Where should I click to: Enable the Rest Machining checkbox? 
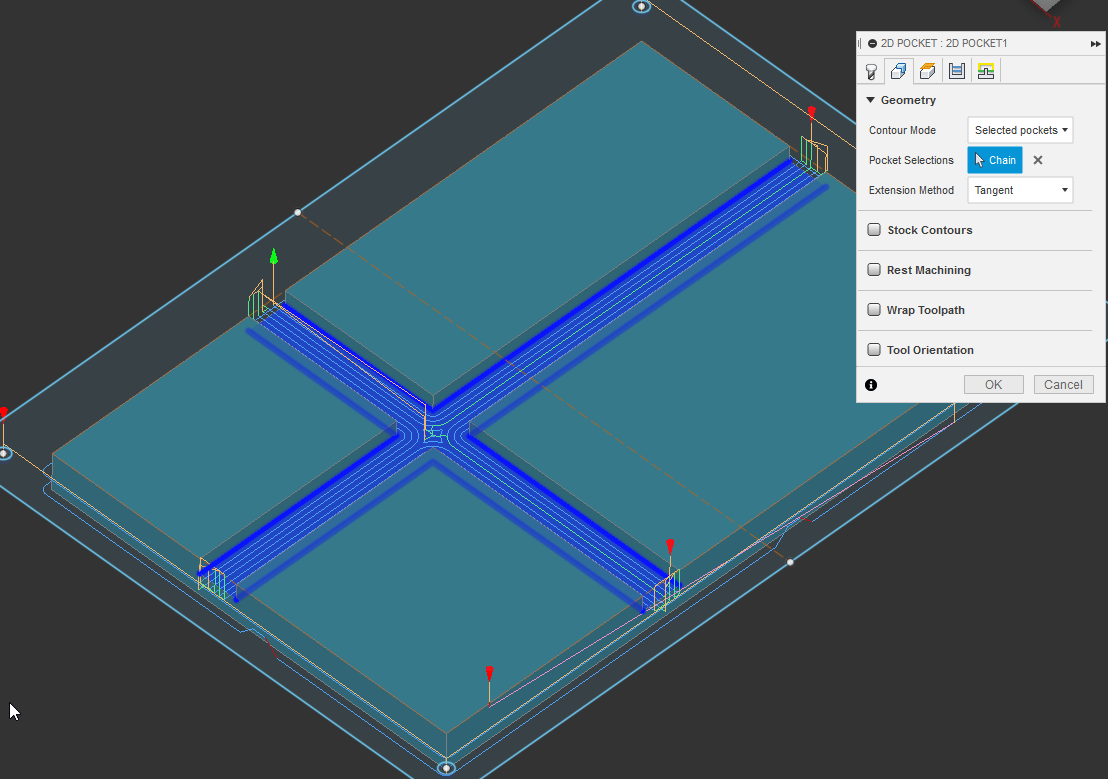click(x=874, y=269)
